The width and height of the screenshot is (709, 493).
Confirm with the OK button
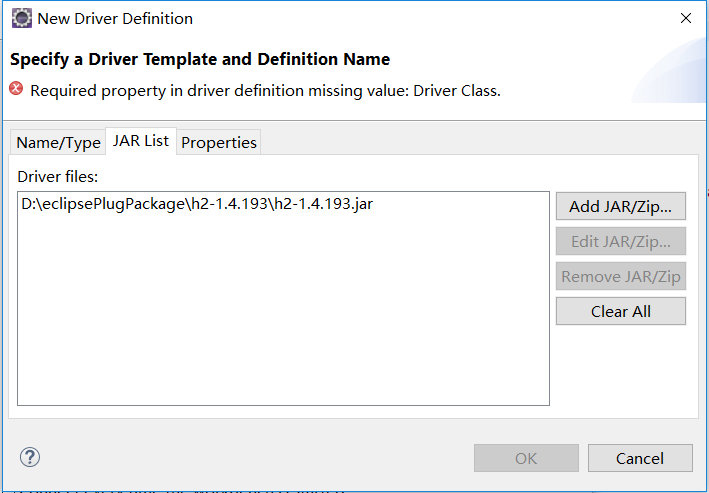525,458
